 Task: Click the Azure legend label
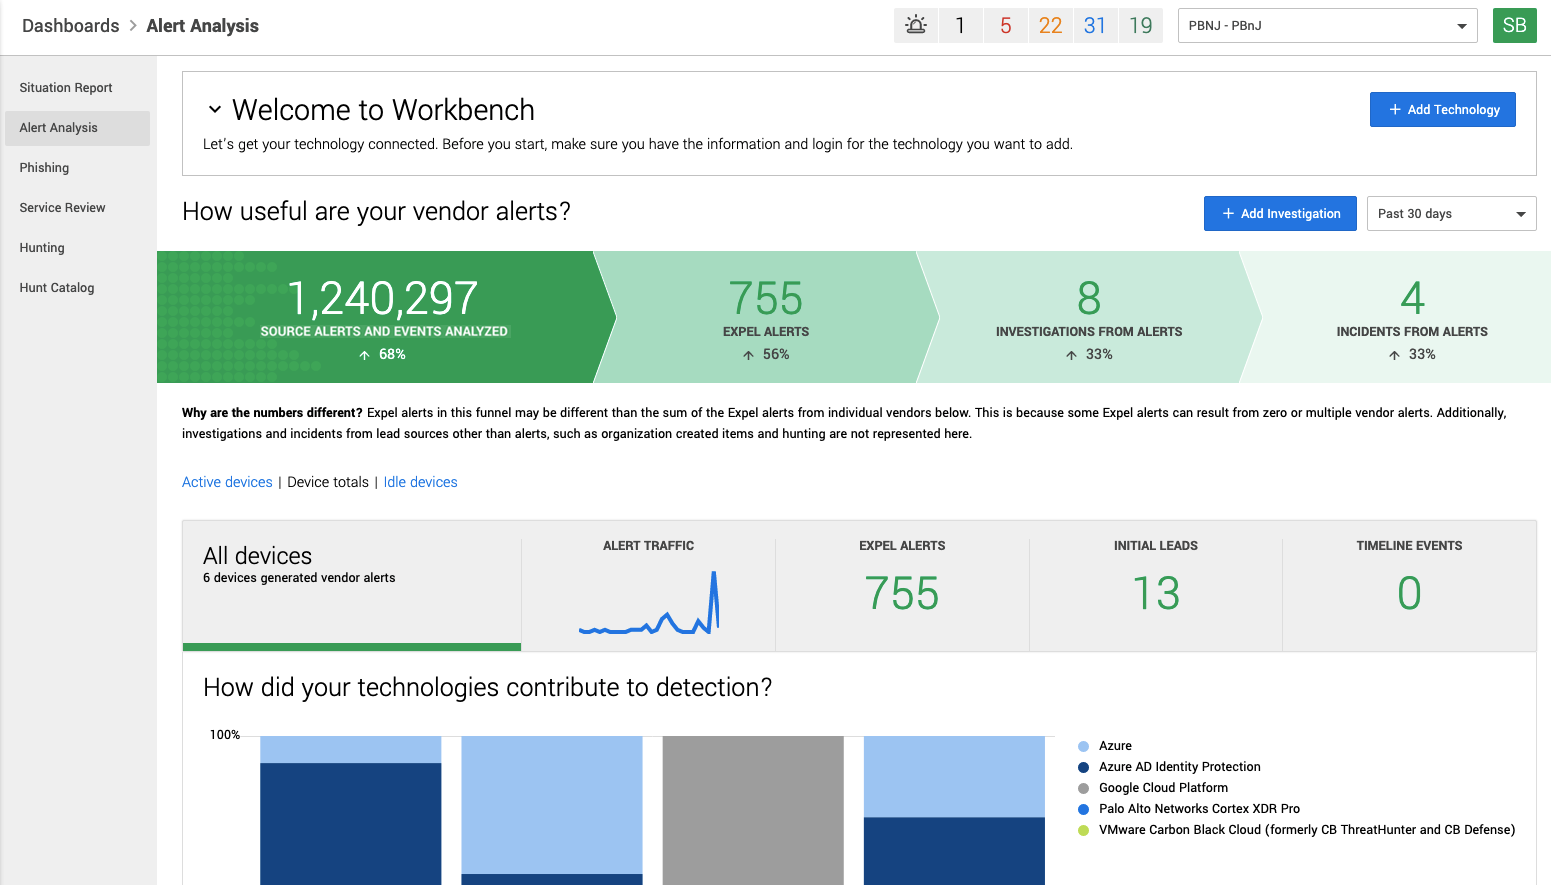tap(1115, 746)
